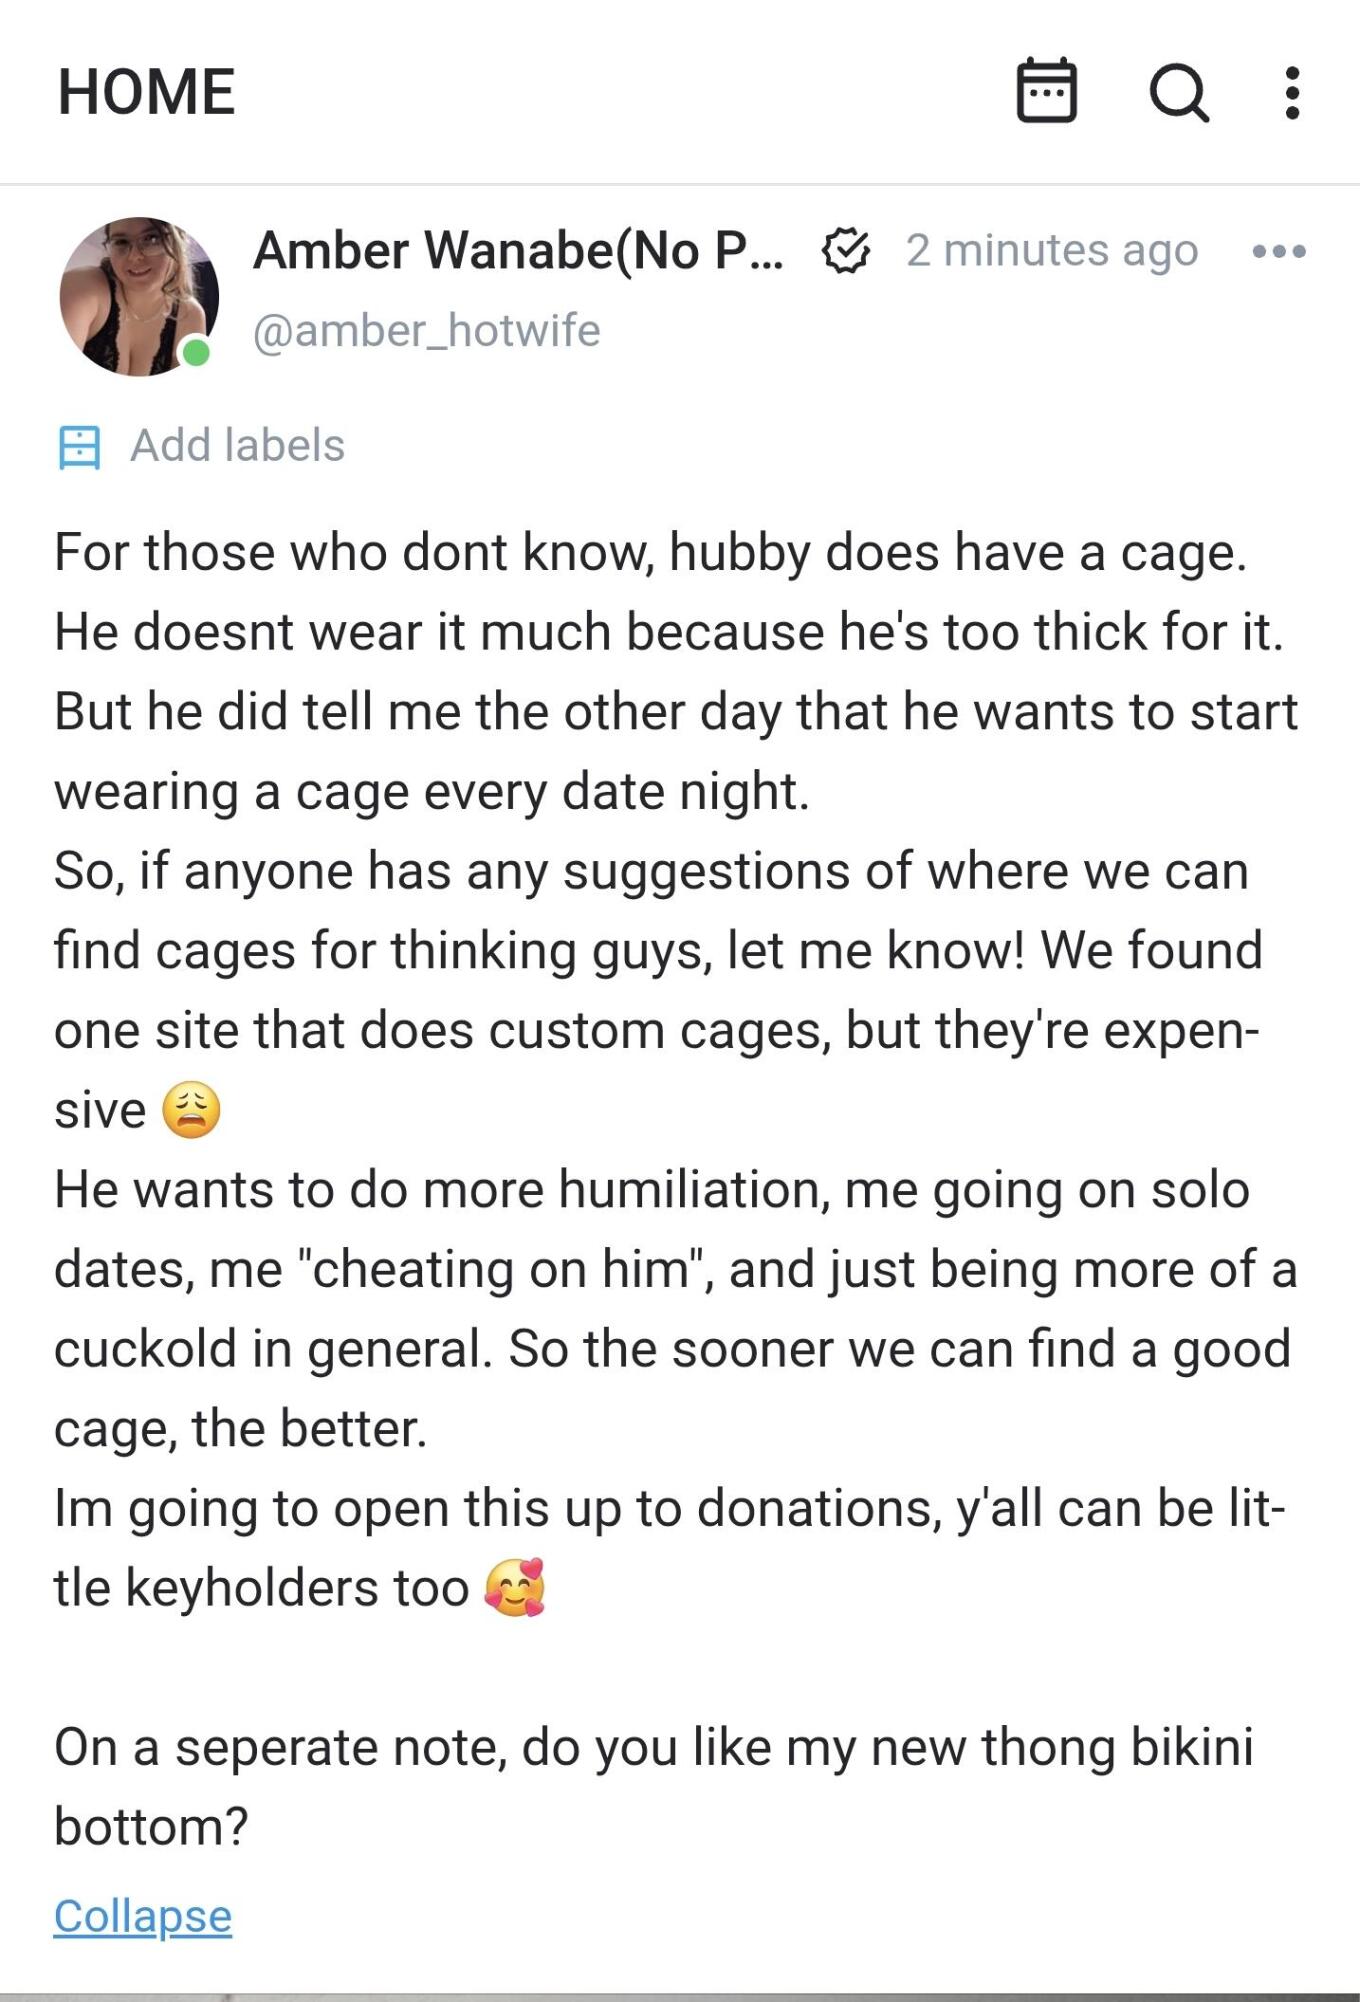Click the HOME header title
The image size is (1360, 2002).
(x=146, y=92)
